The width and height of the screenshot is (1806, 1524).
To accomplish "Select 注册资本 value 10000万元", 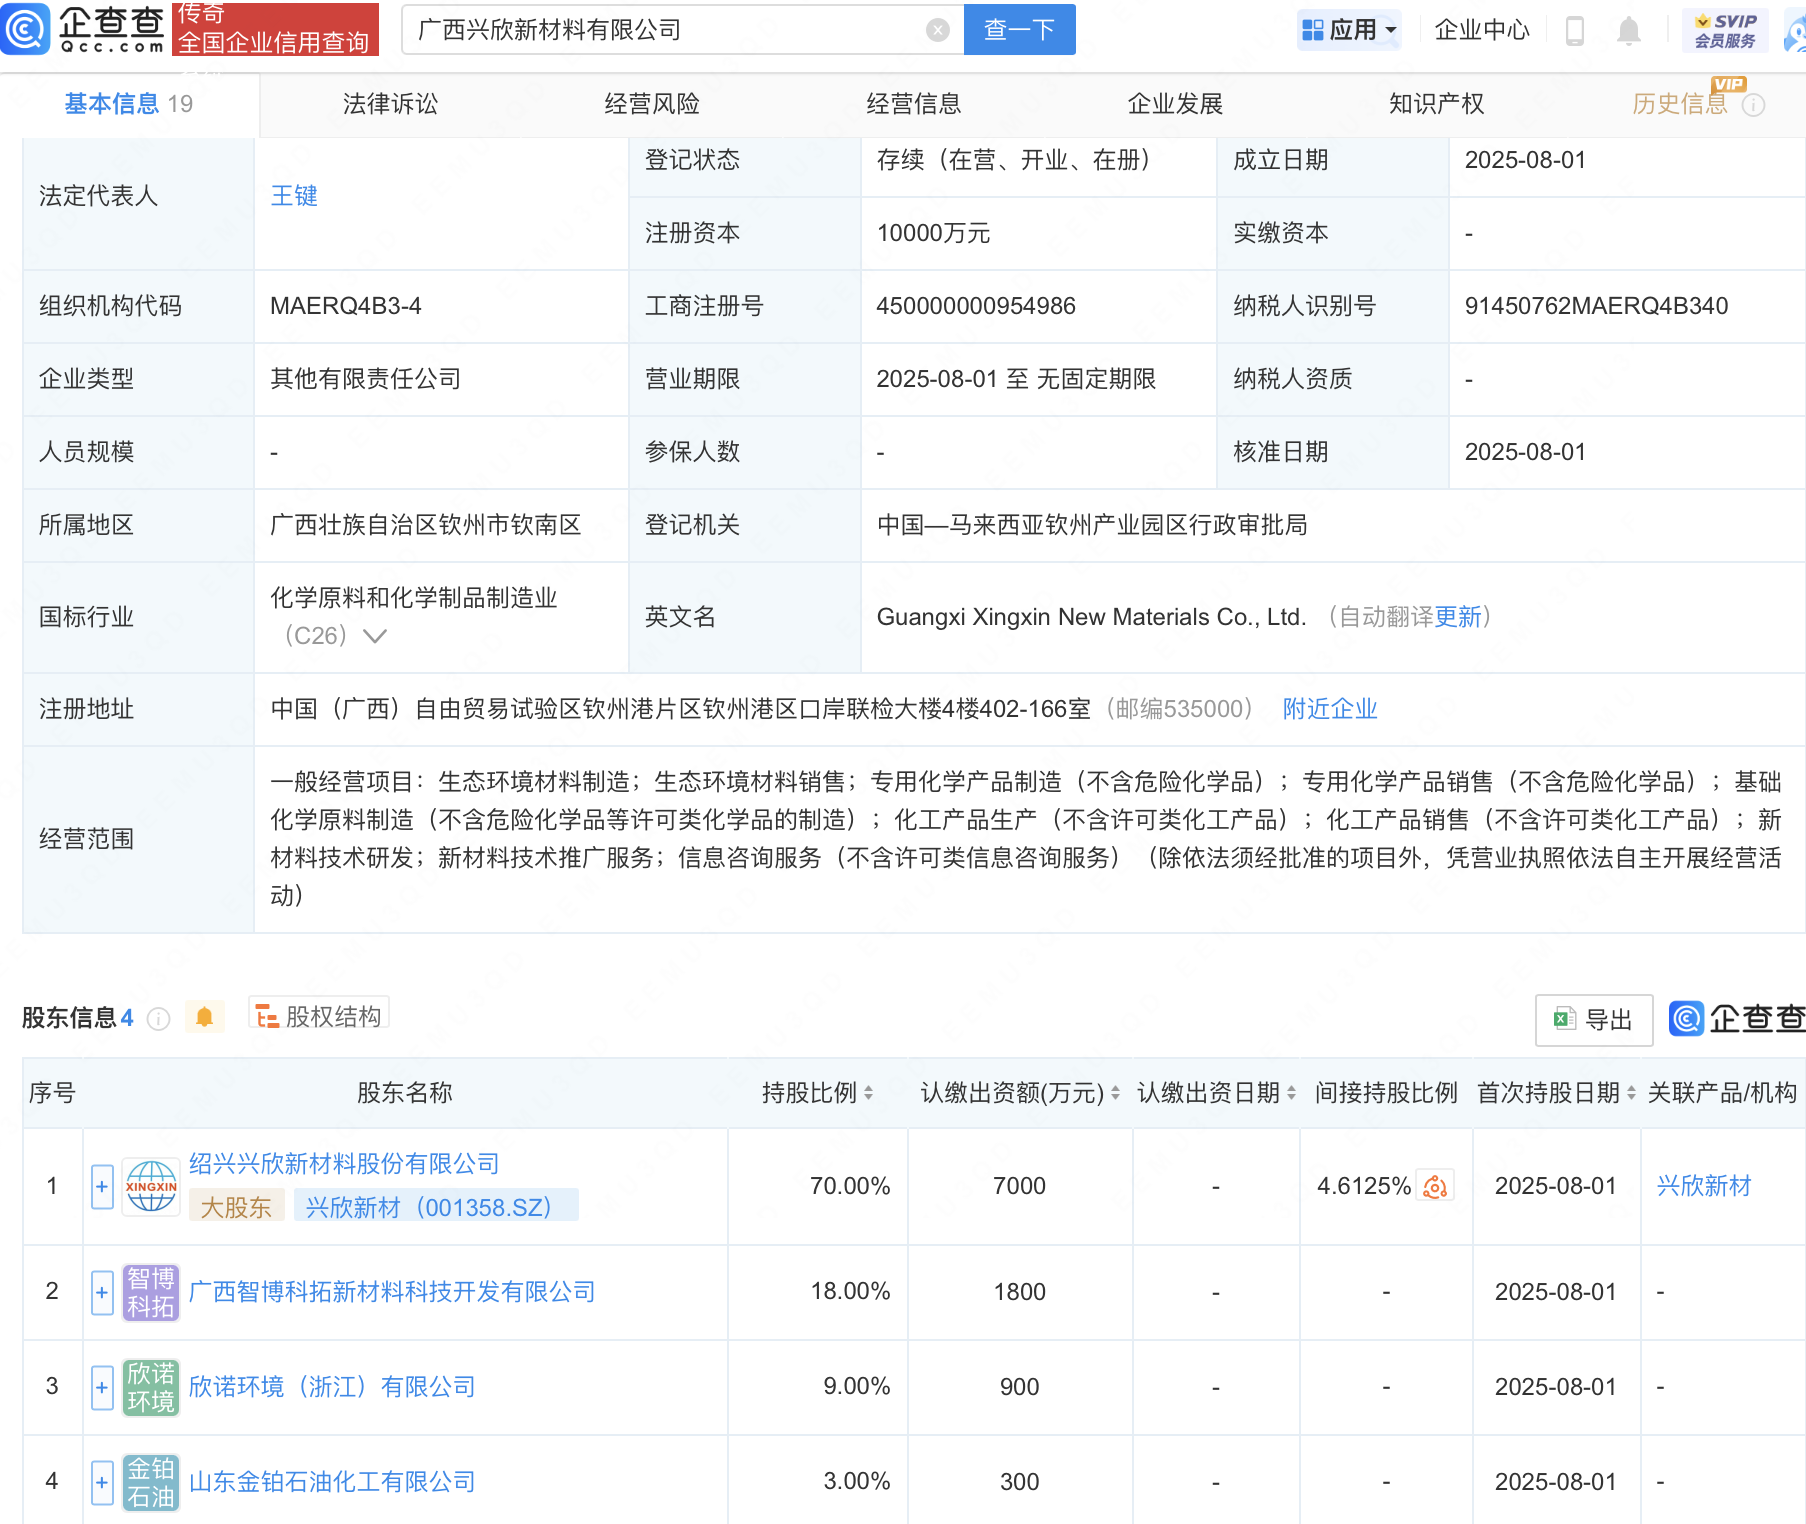I will pos(933,233).
